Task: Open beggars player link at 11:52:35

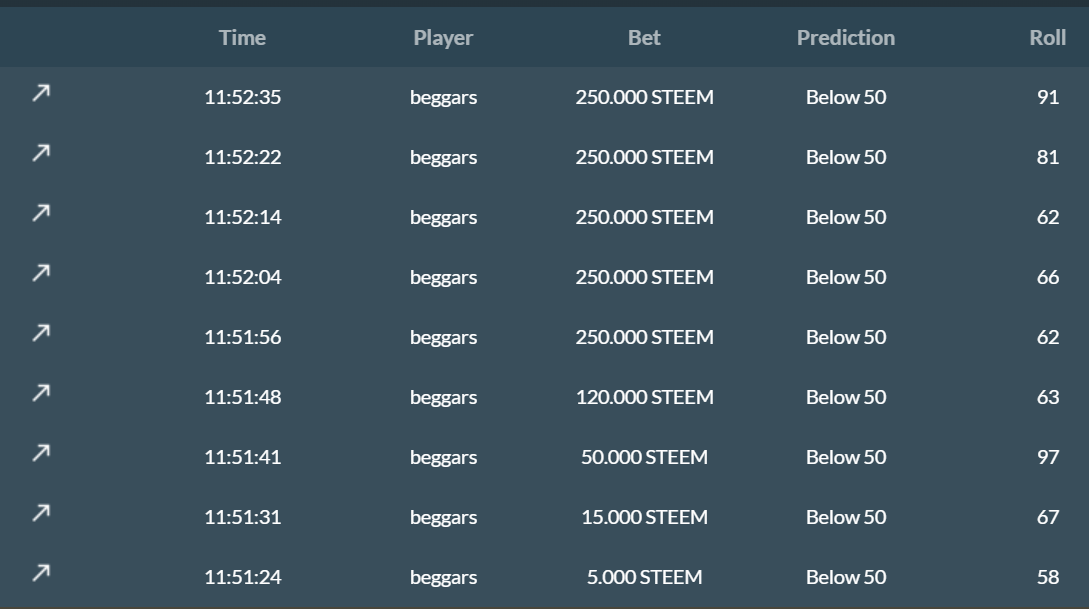Action: (x=443, y=98)
